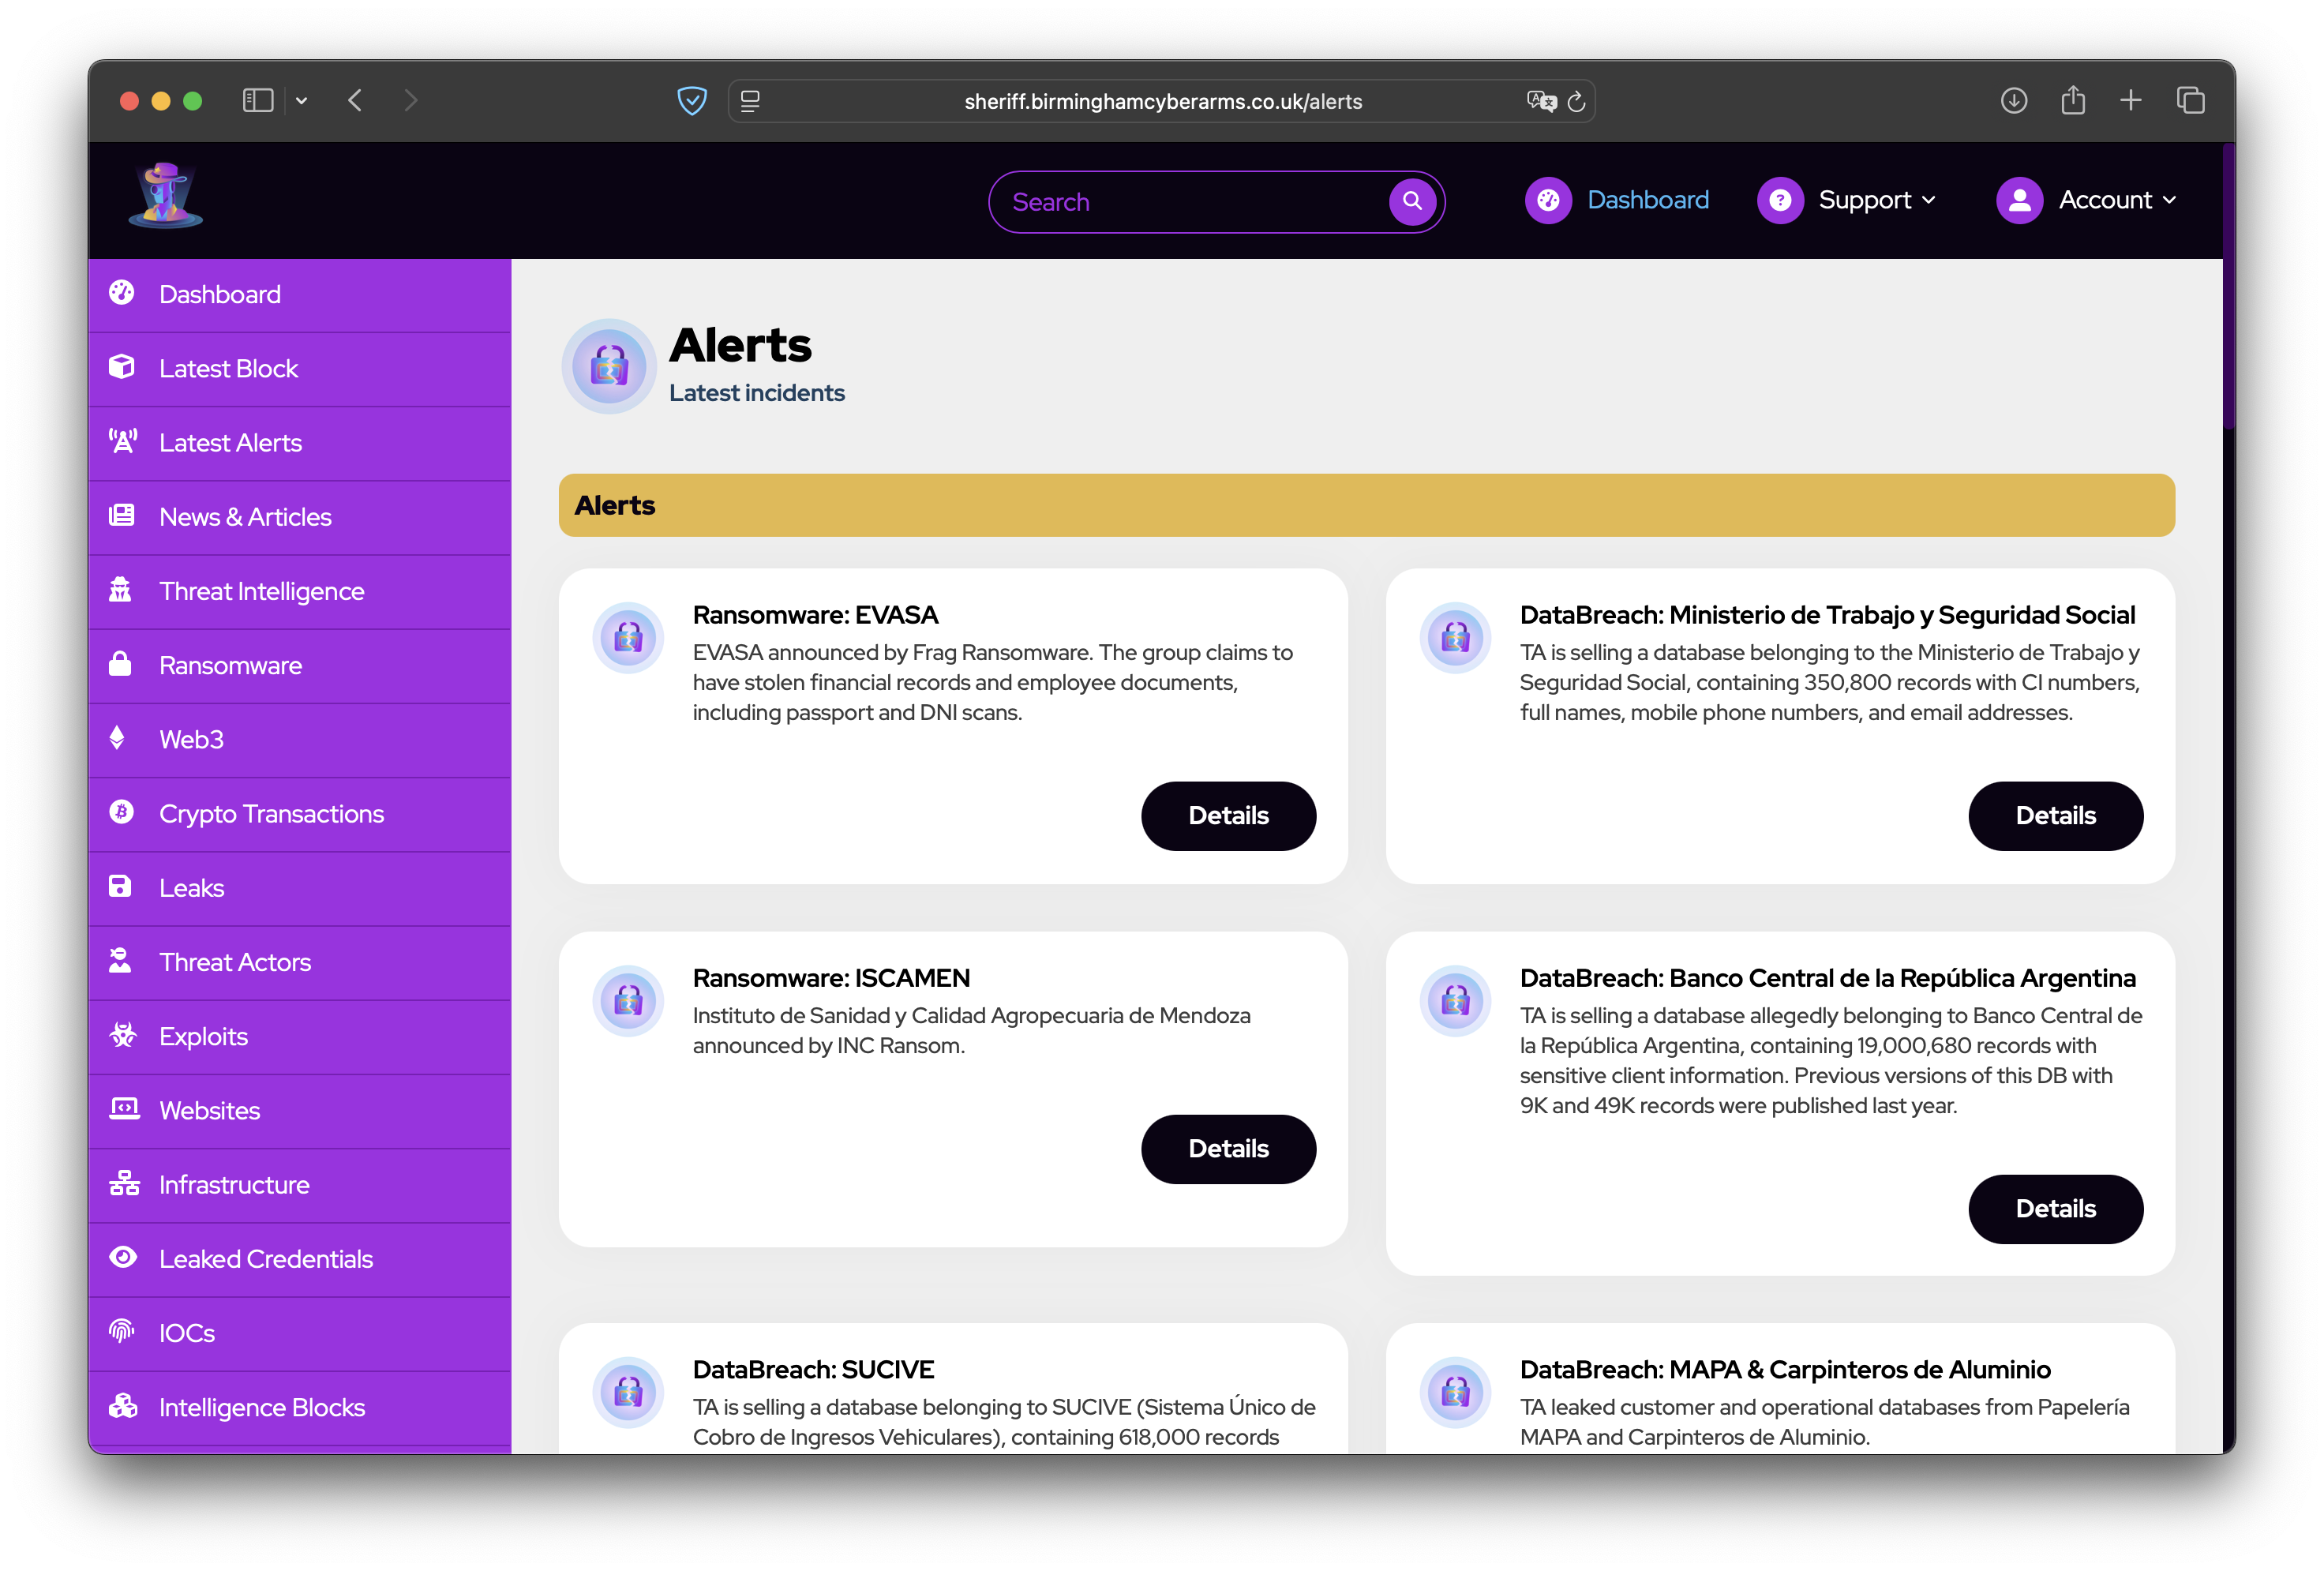View Details for Ransomware: EVASA alert
This screenshot has width=2324, height=1571.
coord(1228,816)
